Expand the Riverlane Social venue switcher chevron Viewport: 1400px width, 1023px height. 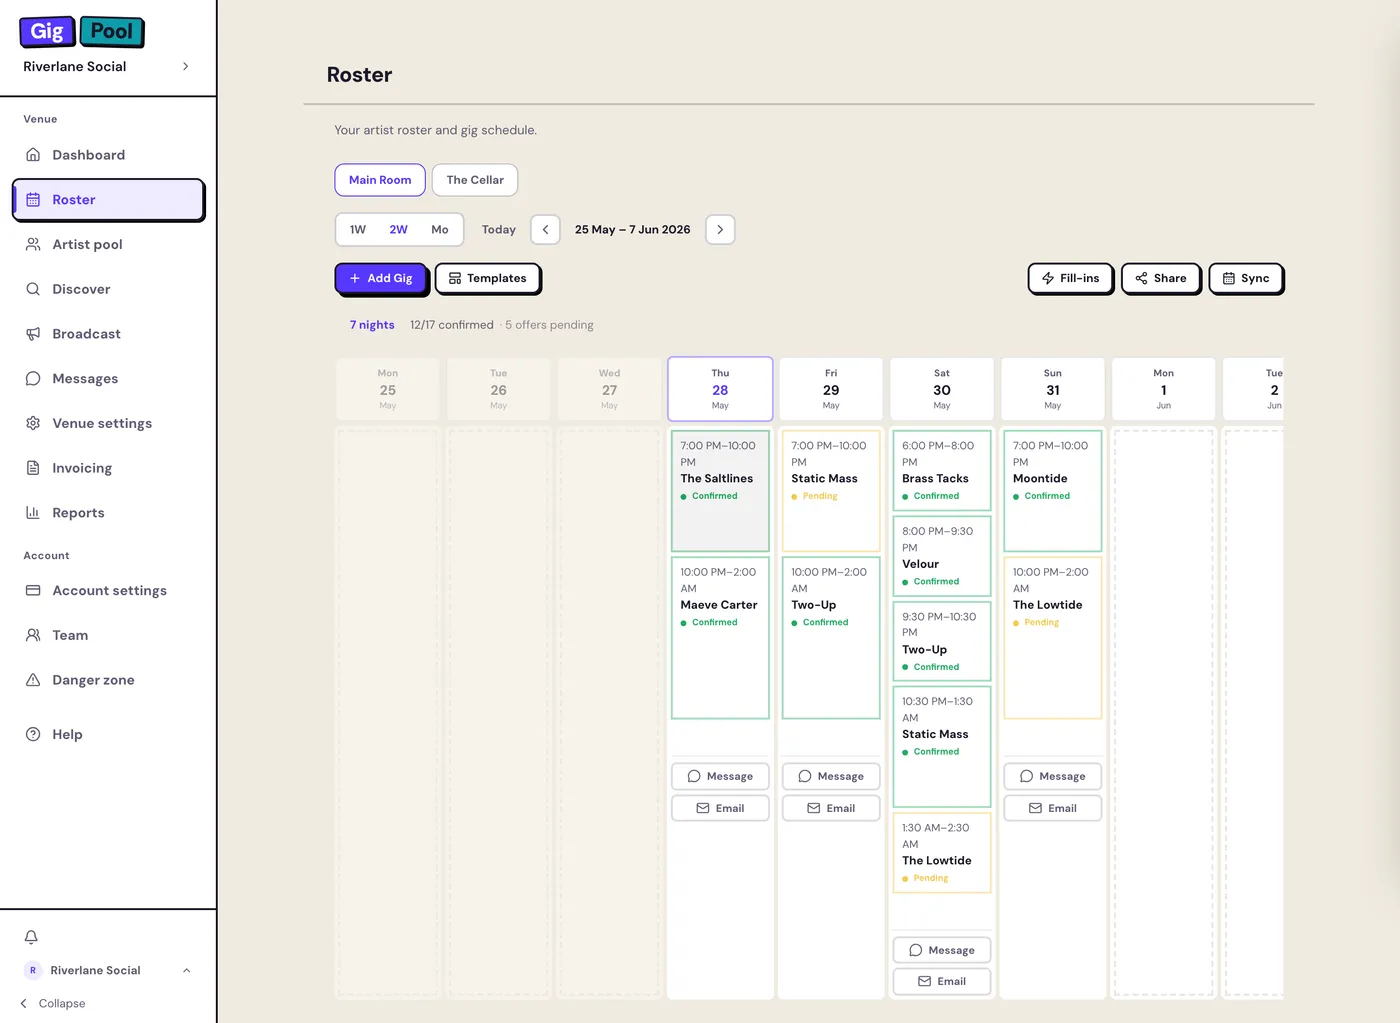pyautogui.click(x=185, y=66)
